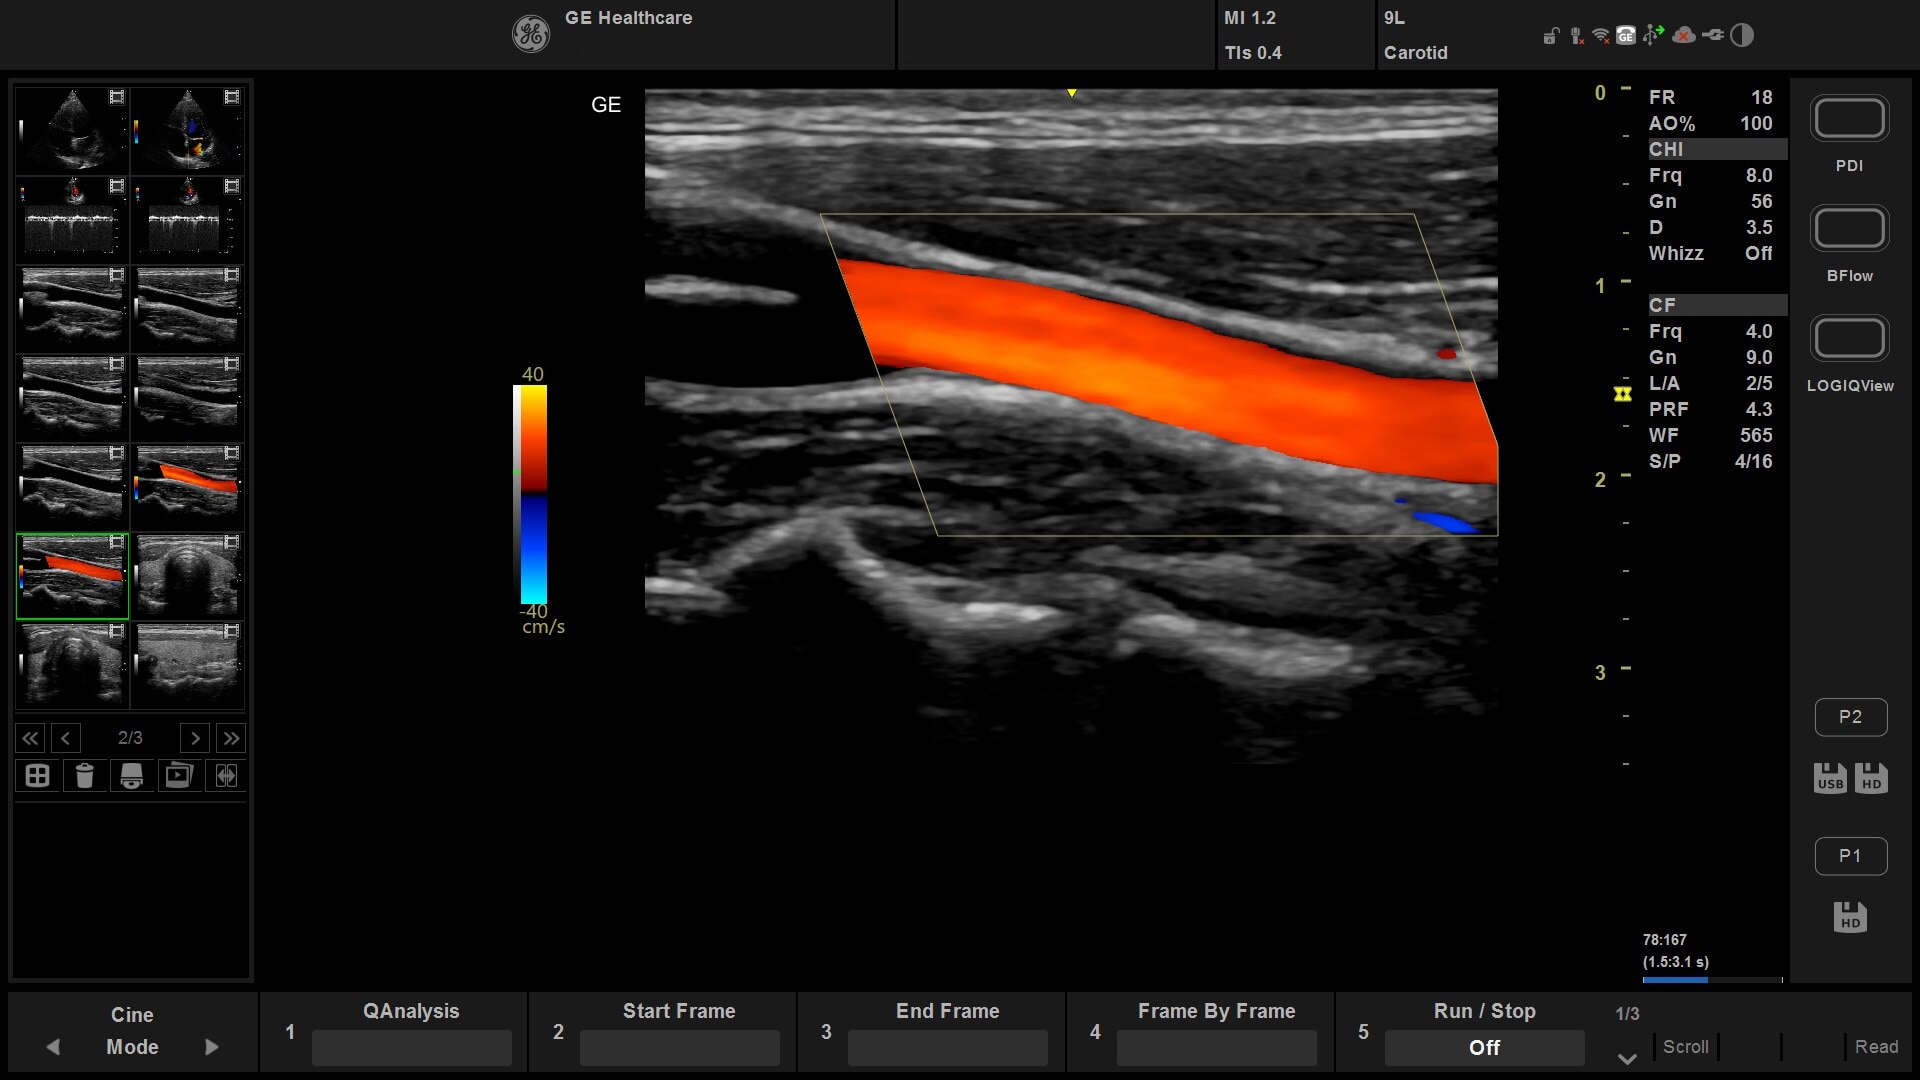Select the Frame By Frame menu item
The width and height of the screenshot is (1920, 1080).
tap(1216, 1046)
